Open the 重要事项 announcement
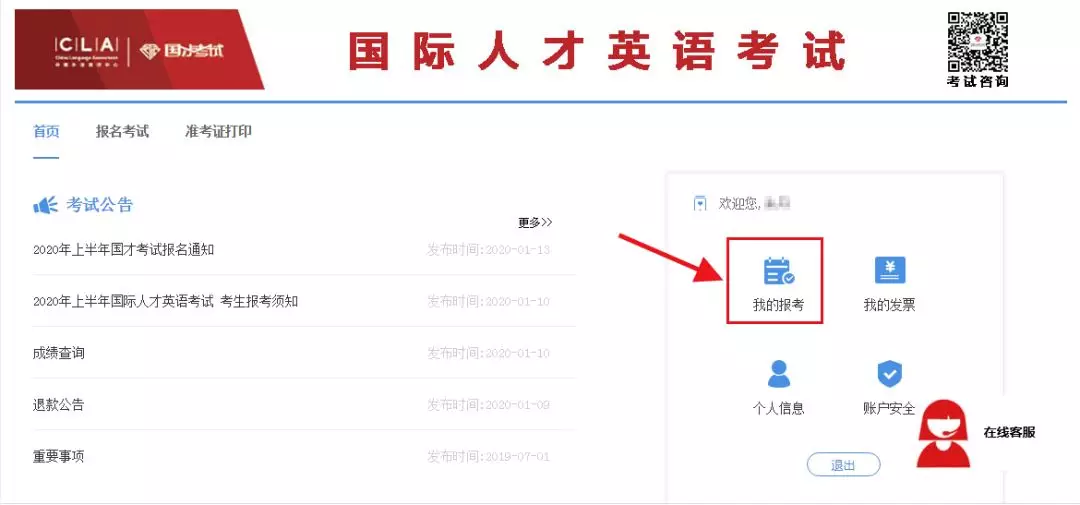Screen dimensions: 1080x505 pos(59,457)
